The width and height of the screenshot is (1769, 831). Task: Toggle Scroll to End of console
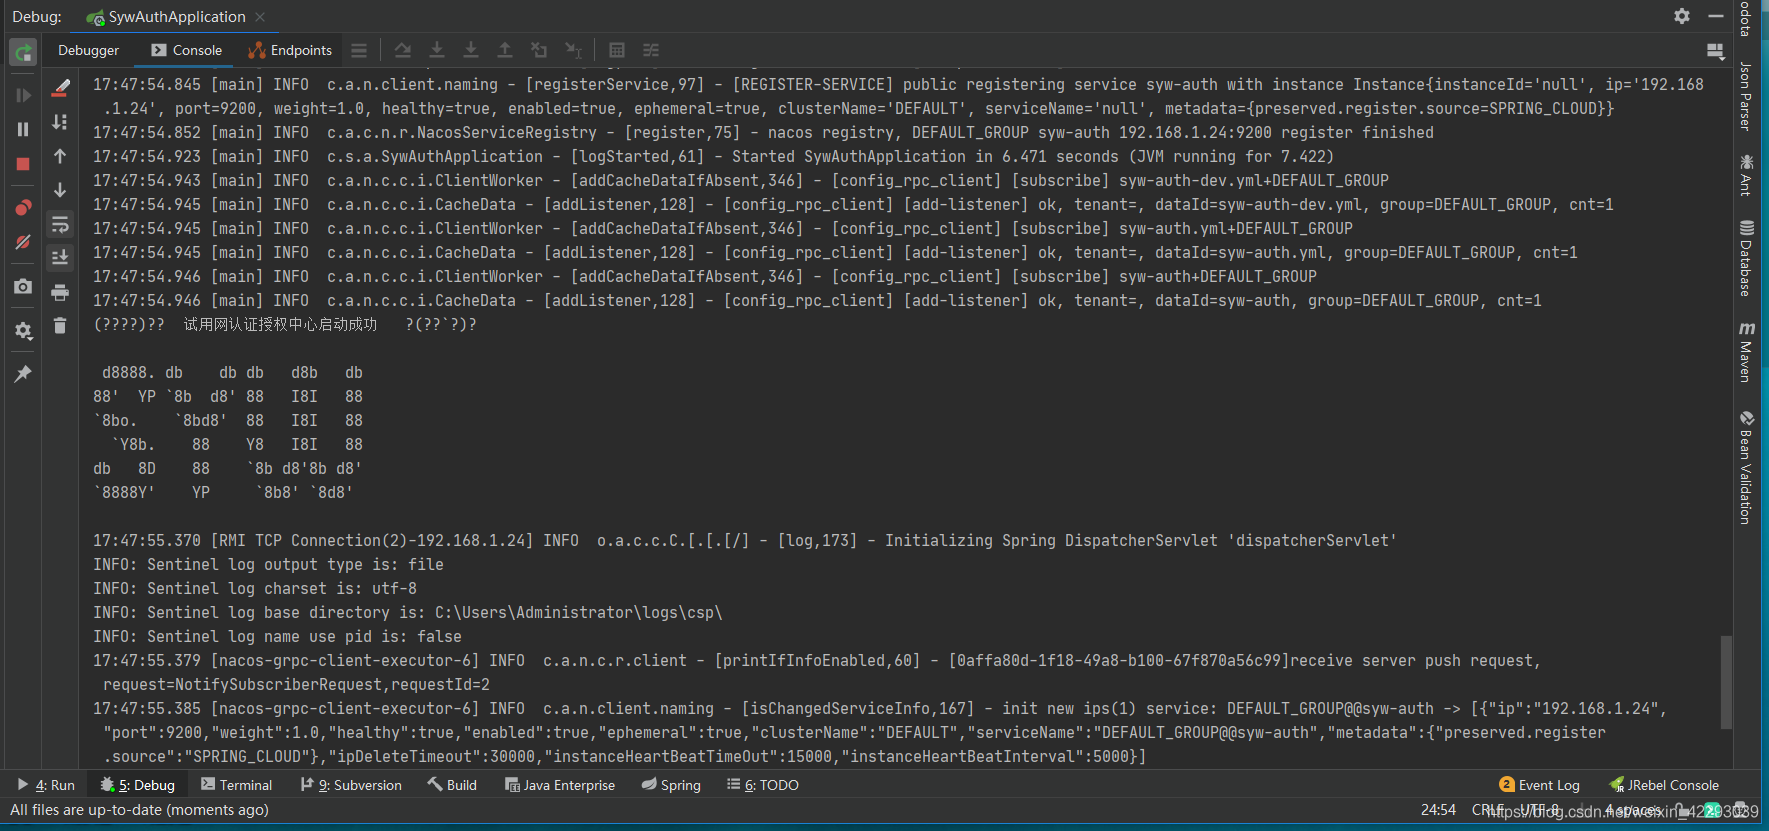(60, 258)
